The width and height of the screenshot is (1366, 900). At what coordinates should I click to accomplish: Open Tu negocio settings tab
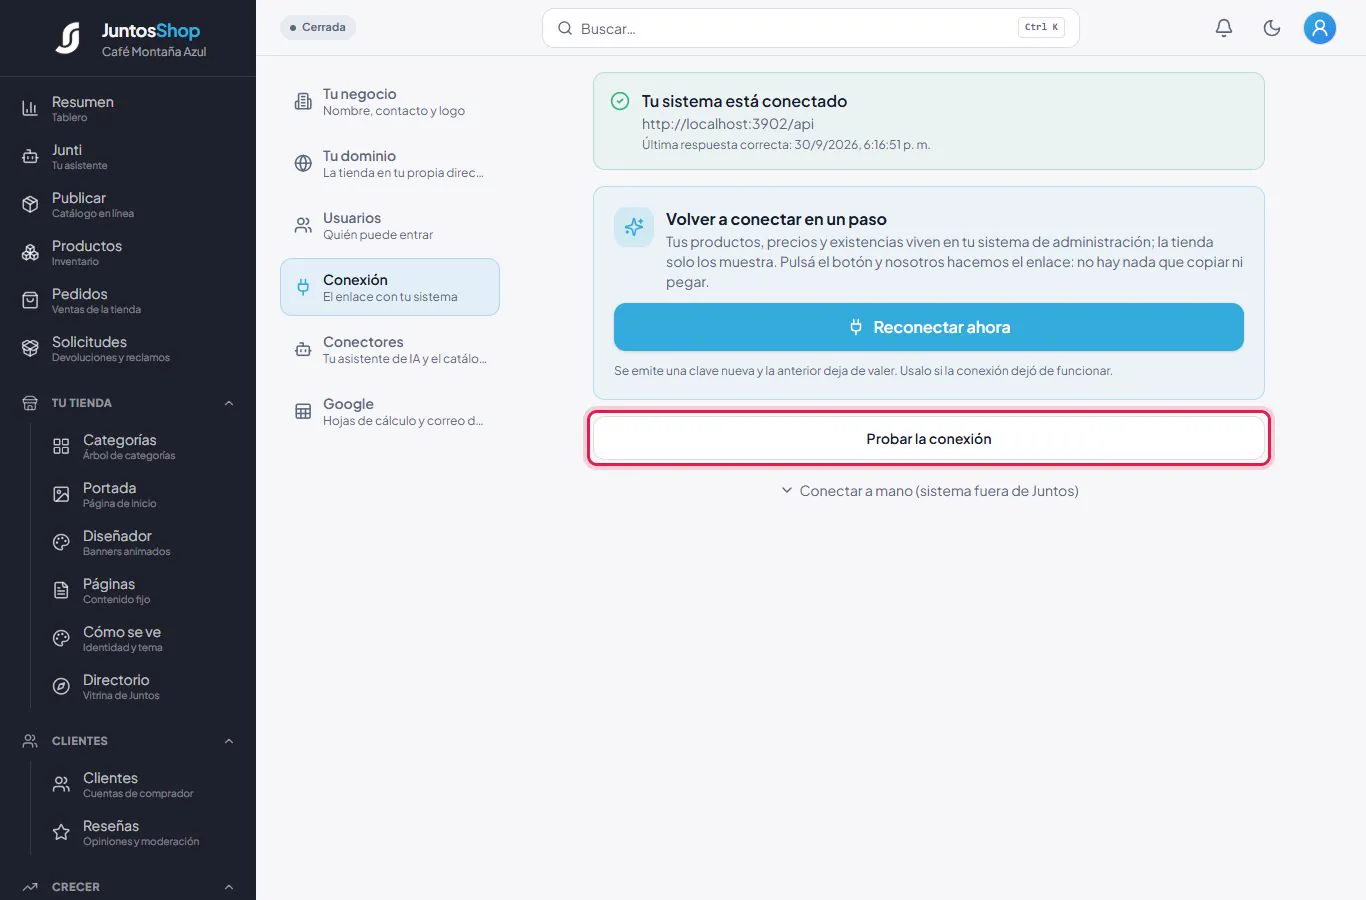(x=390, y=101)
